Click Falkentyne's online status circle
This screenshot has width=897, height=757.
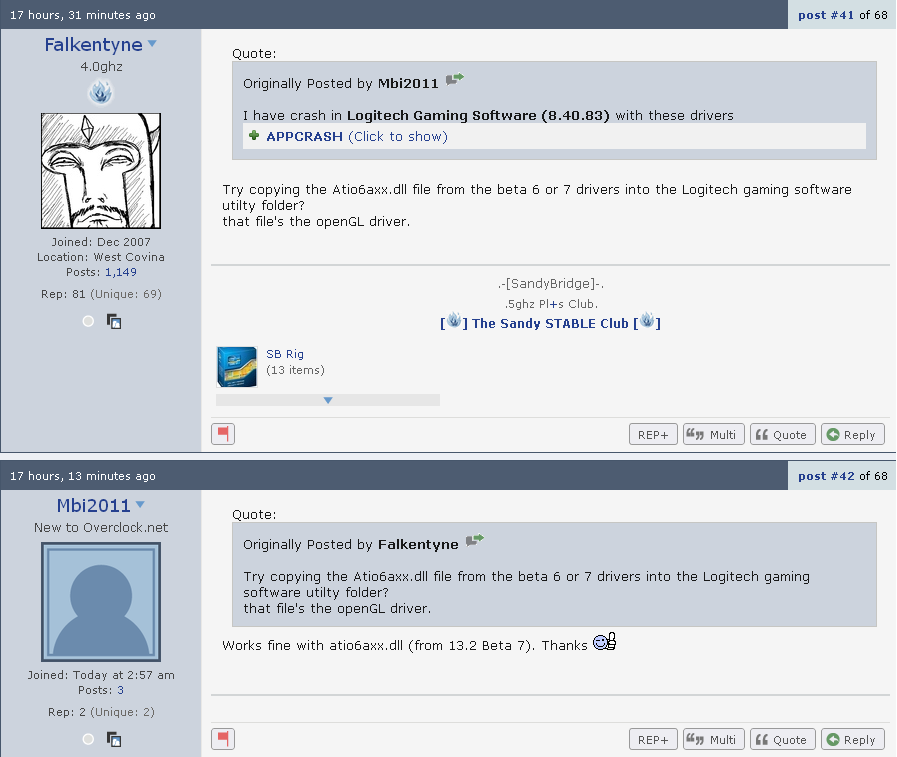coord(88,321)
